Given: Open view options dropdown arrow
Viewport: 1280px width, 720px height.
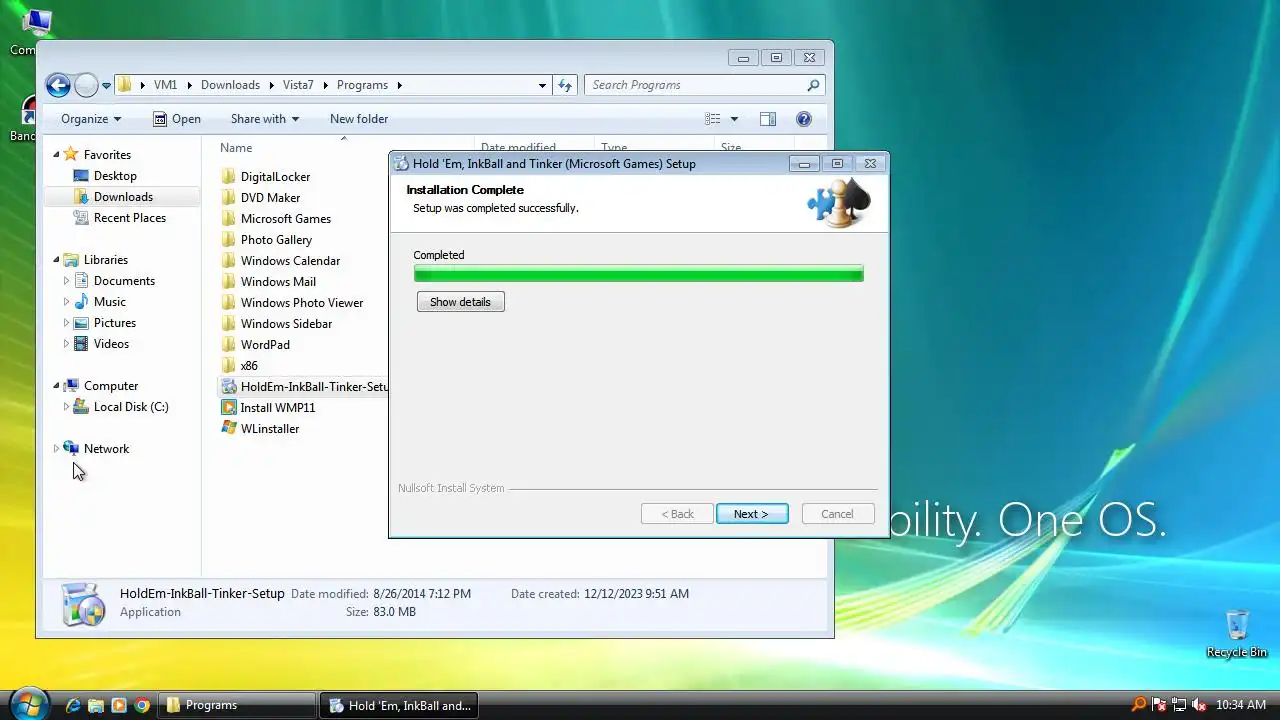Looking at the screenshot, I should (734, 119).
